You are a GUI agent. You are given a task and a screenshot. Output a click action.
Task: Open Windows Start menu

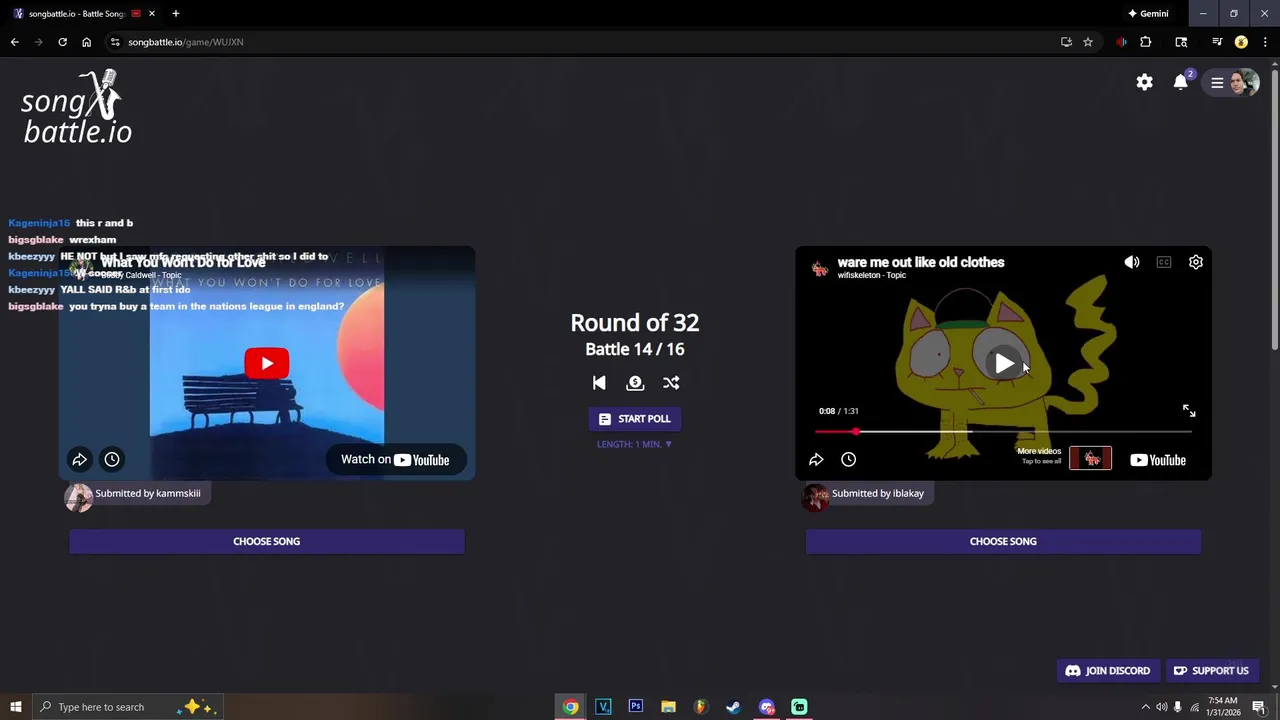coord(15,707)
